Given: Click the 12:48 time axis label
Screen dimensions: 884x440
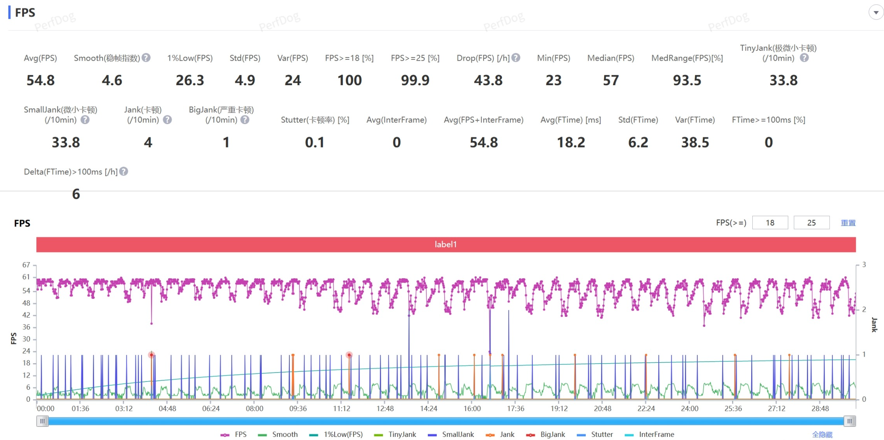Looking at the screenshot, I should pyautogui.click(x=385, y=408).
